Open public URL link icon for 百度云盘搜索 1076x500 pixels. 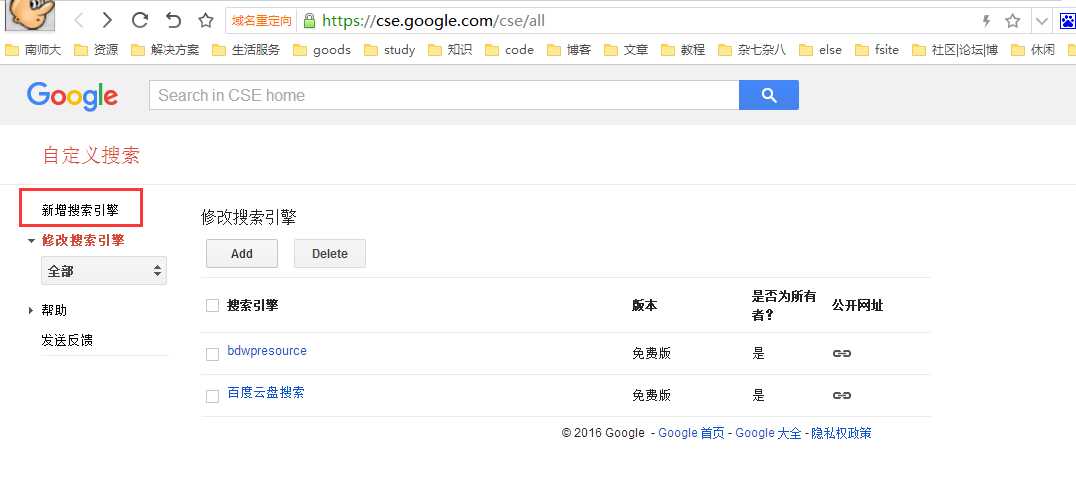(x=841, y=395)
